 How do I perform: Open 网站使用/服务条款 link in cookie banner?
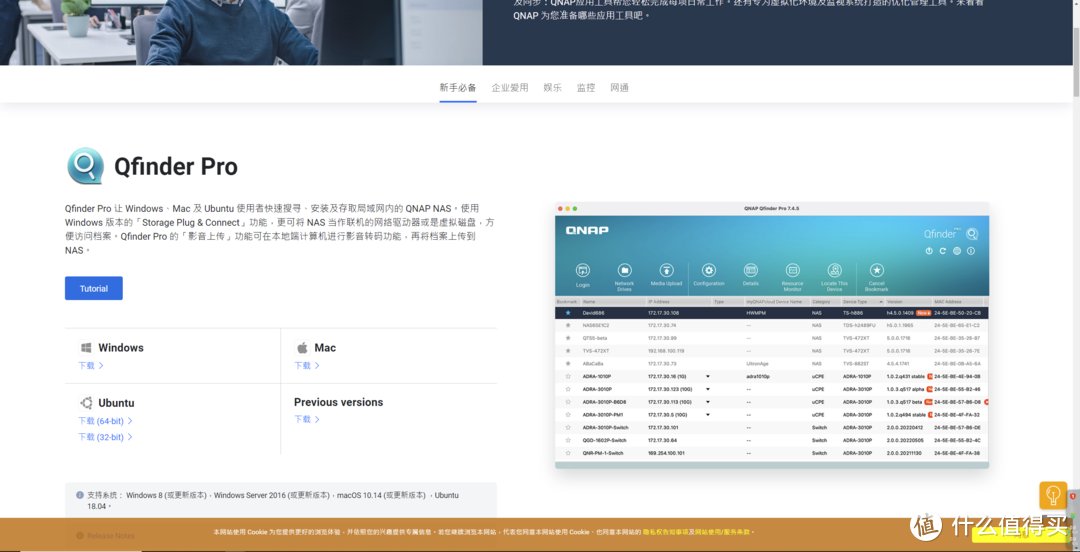[x=723, y=532]
